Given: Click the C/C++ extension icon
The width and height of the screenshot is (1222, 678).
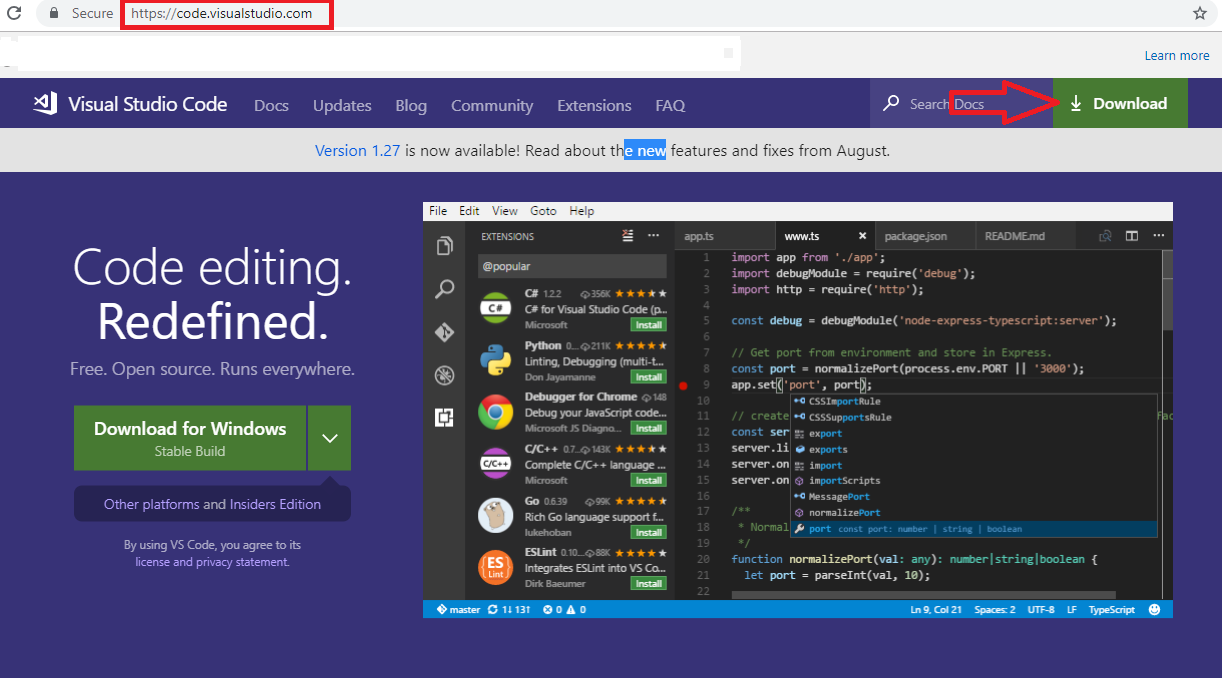Looking at the screenshot, I should (496, 464).
